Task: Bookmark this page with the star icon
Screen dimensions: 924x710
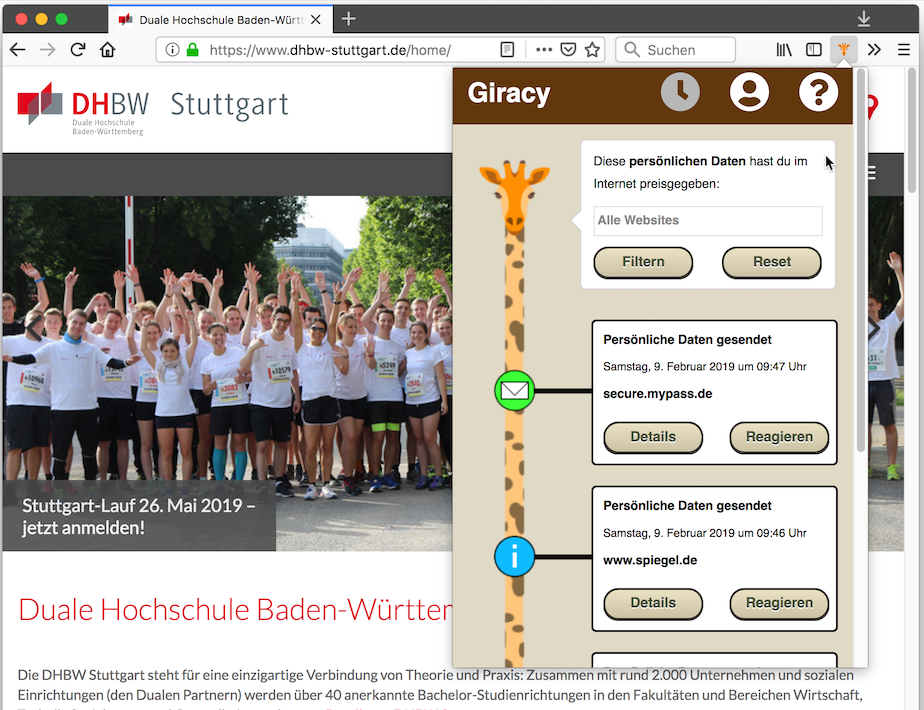Action: point(592,49)
